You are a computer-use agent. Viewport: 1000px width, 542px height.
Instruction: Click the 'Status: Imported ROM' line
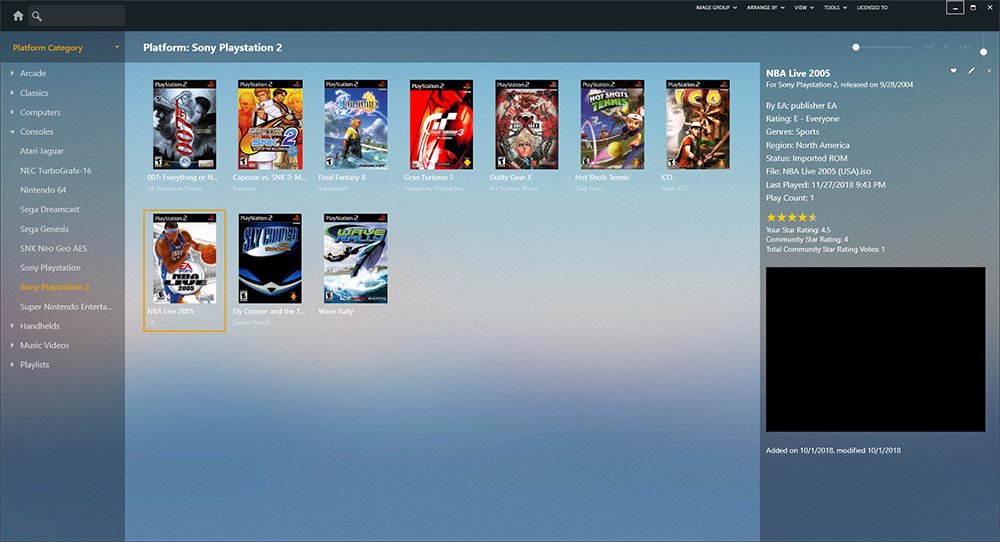pos(807,158)
